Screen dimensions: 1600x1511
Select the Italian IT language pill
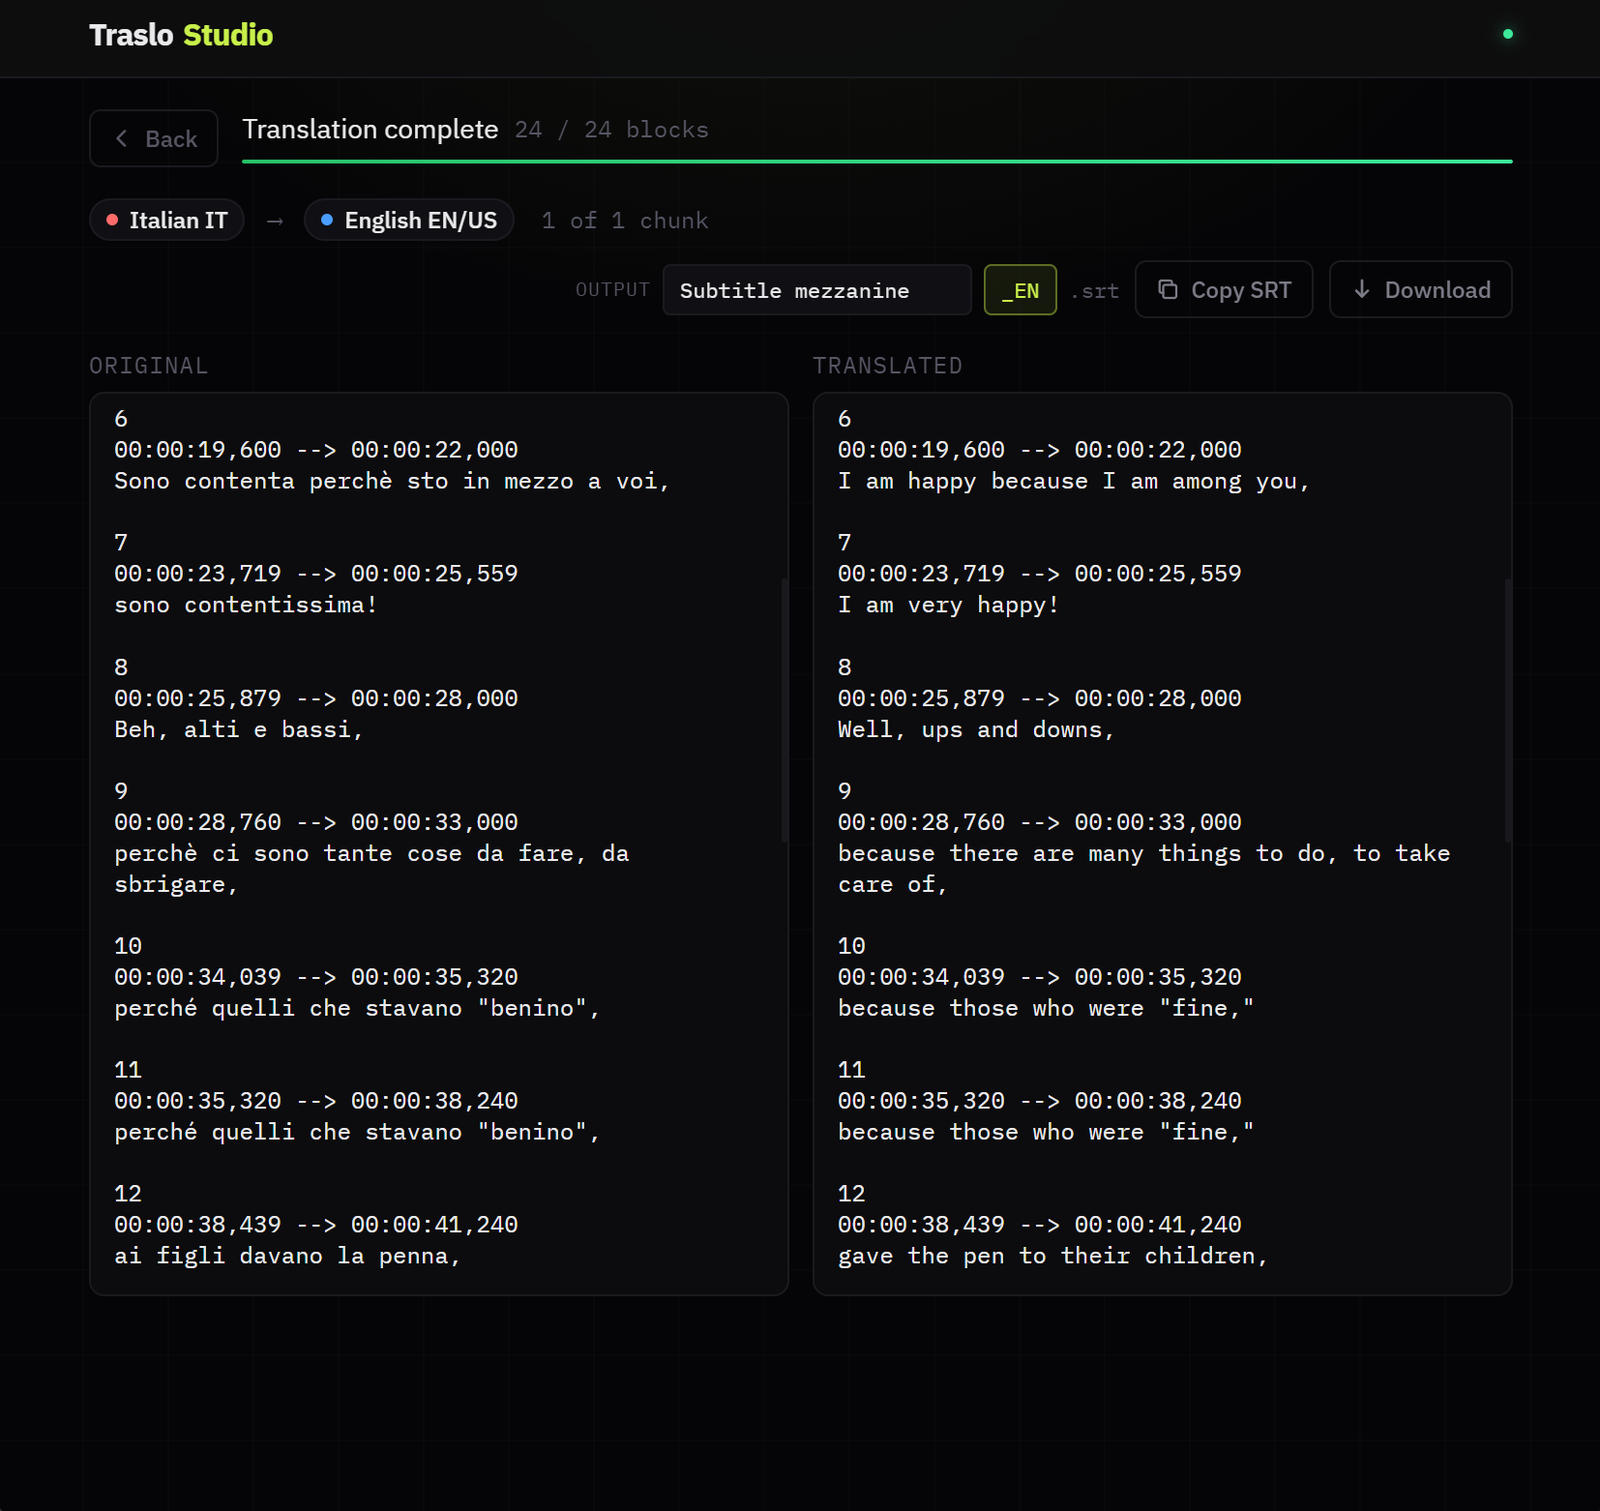167,220
